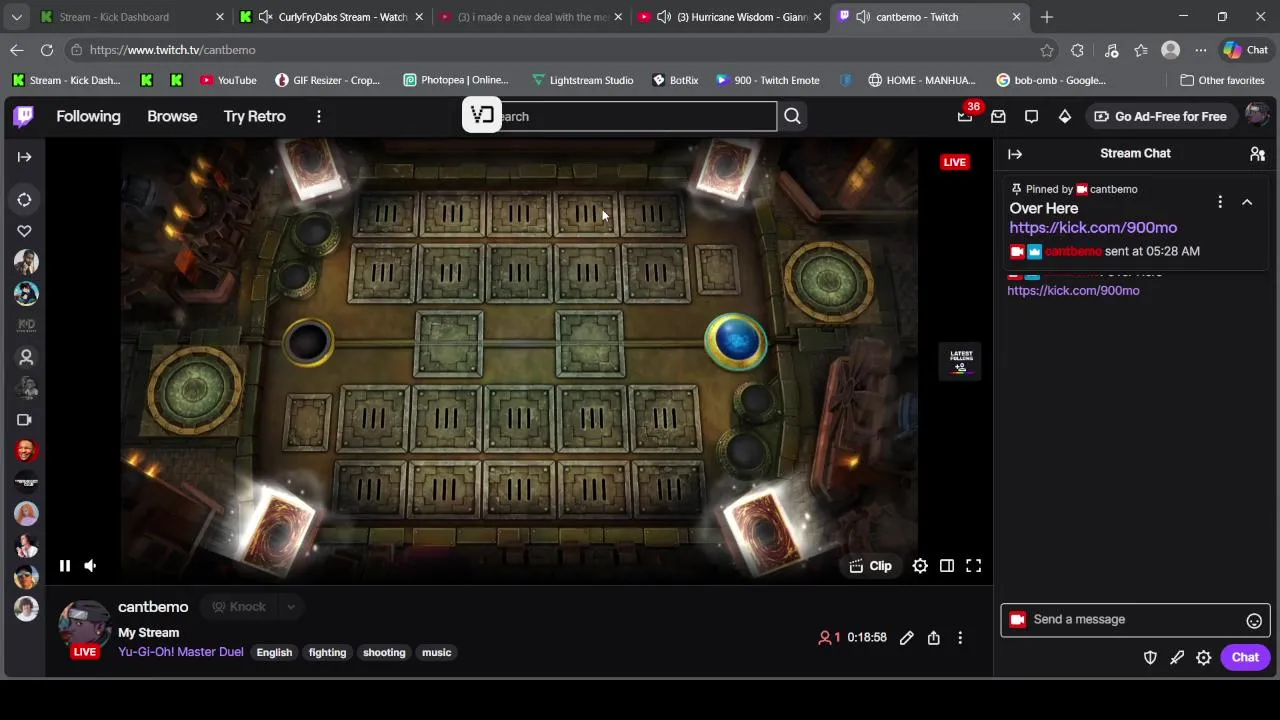Image resolution: width=1280 pixels, height=720 pixels.
Task: Collapse the pinned message chevron
Action: pyautogui.click(x=1247, y=202)
